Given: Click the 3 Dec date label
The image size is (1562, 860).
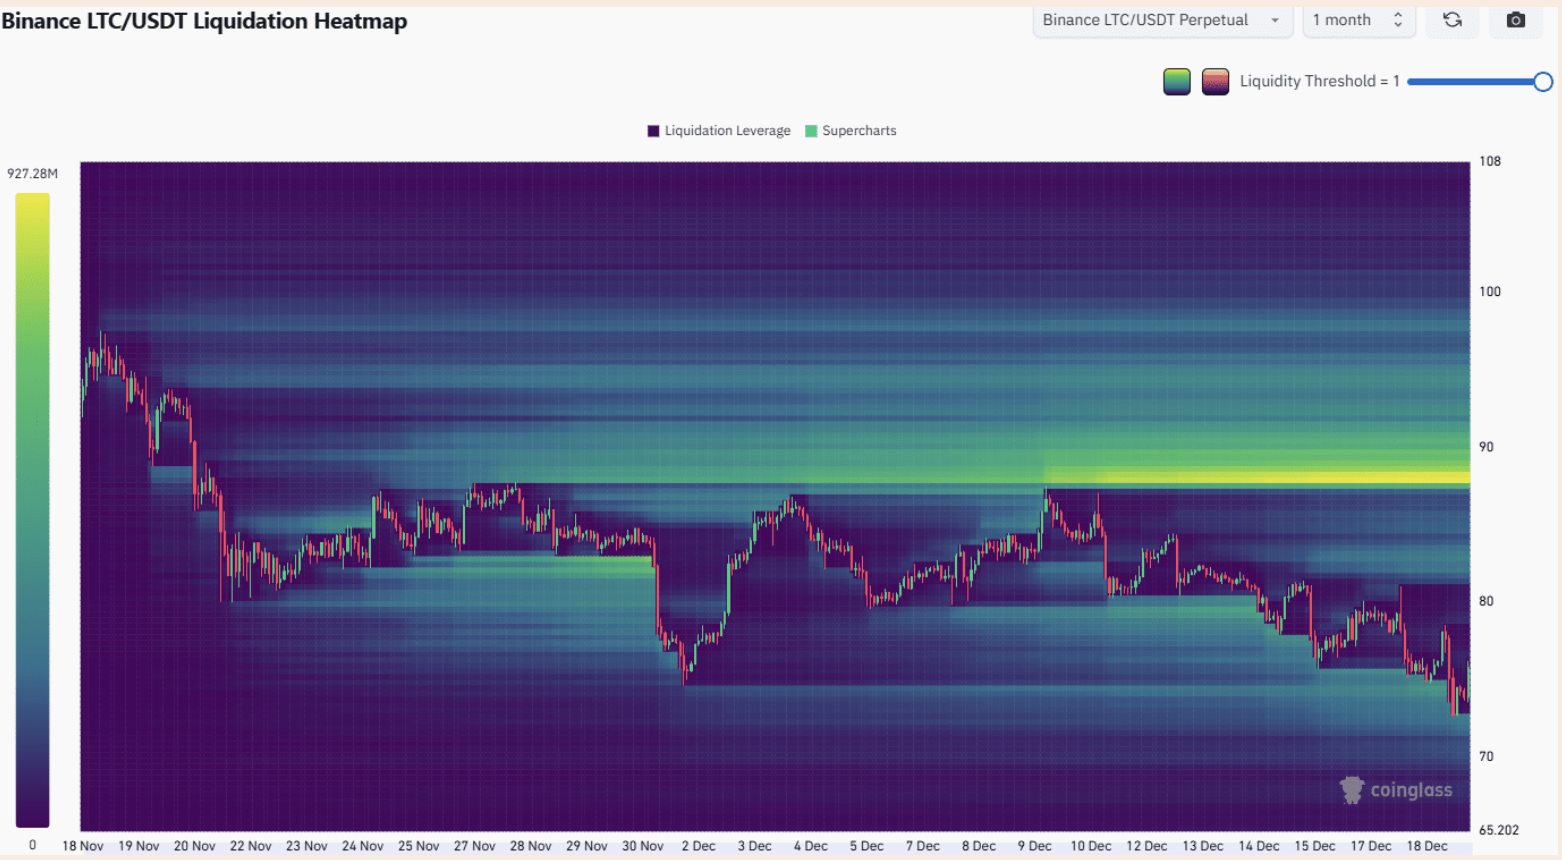Looking at the screenshot, I should point(755,846).
